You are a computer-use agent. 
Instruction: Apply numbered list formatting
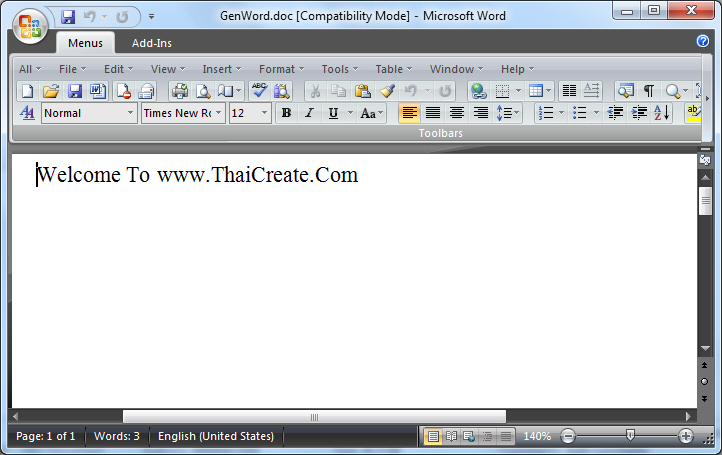click(546, 113)
